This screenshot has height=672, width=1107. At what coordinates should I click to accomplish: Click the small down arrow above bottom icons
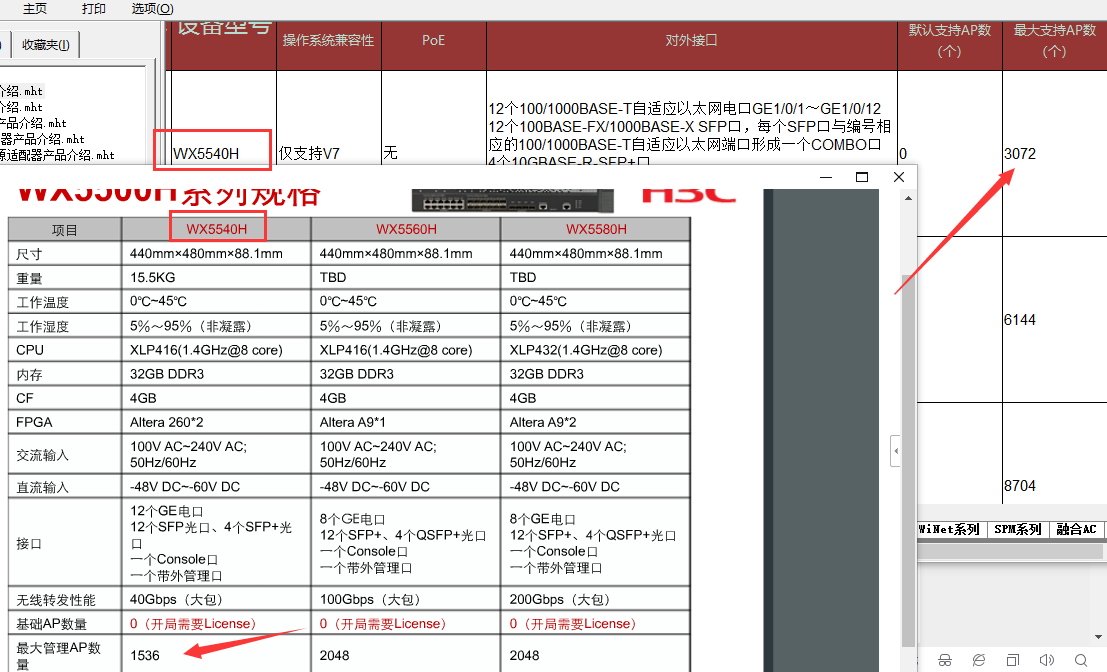[x=1099, y=637]
